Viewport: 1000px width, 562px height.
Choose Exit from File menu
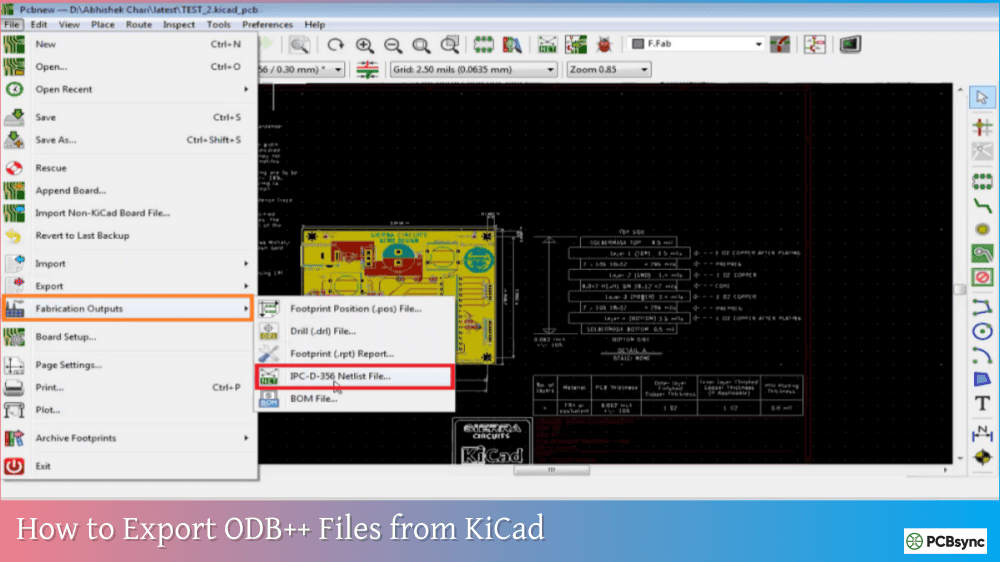point(129,466)
